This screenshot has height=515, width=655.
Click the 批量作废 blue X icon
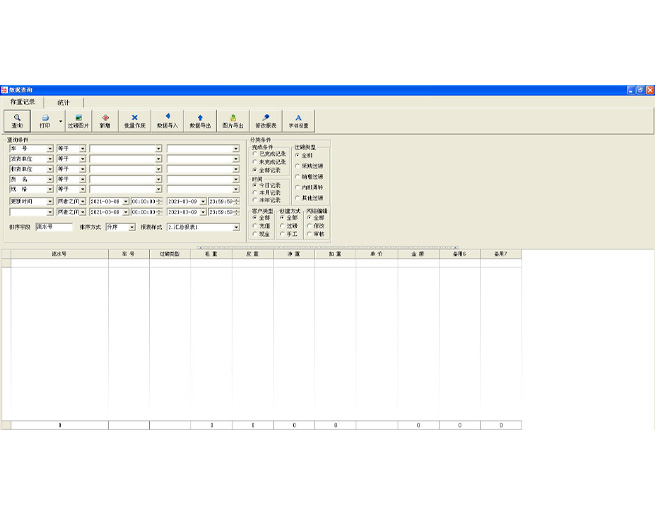[x=134, y=120]
